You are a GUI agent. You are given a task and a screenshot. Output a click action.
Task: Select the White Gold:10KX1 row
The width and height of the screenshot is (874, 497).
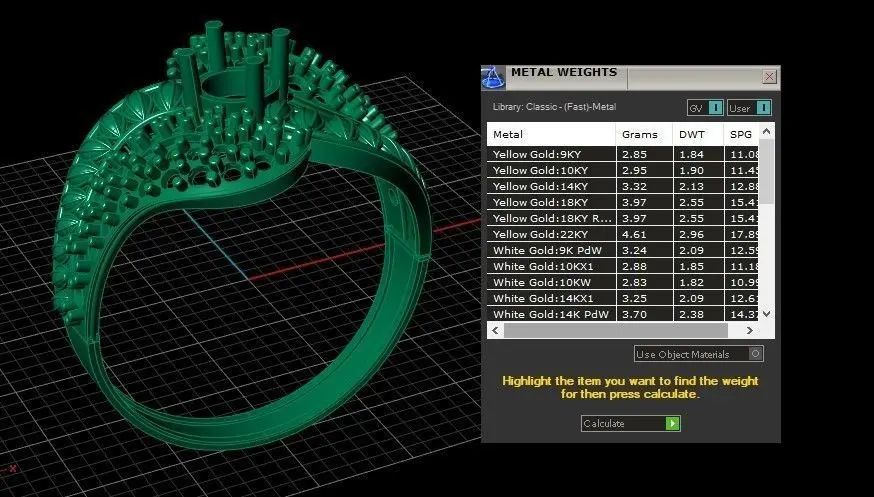tap(623, 266)
